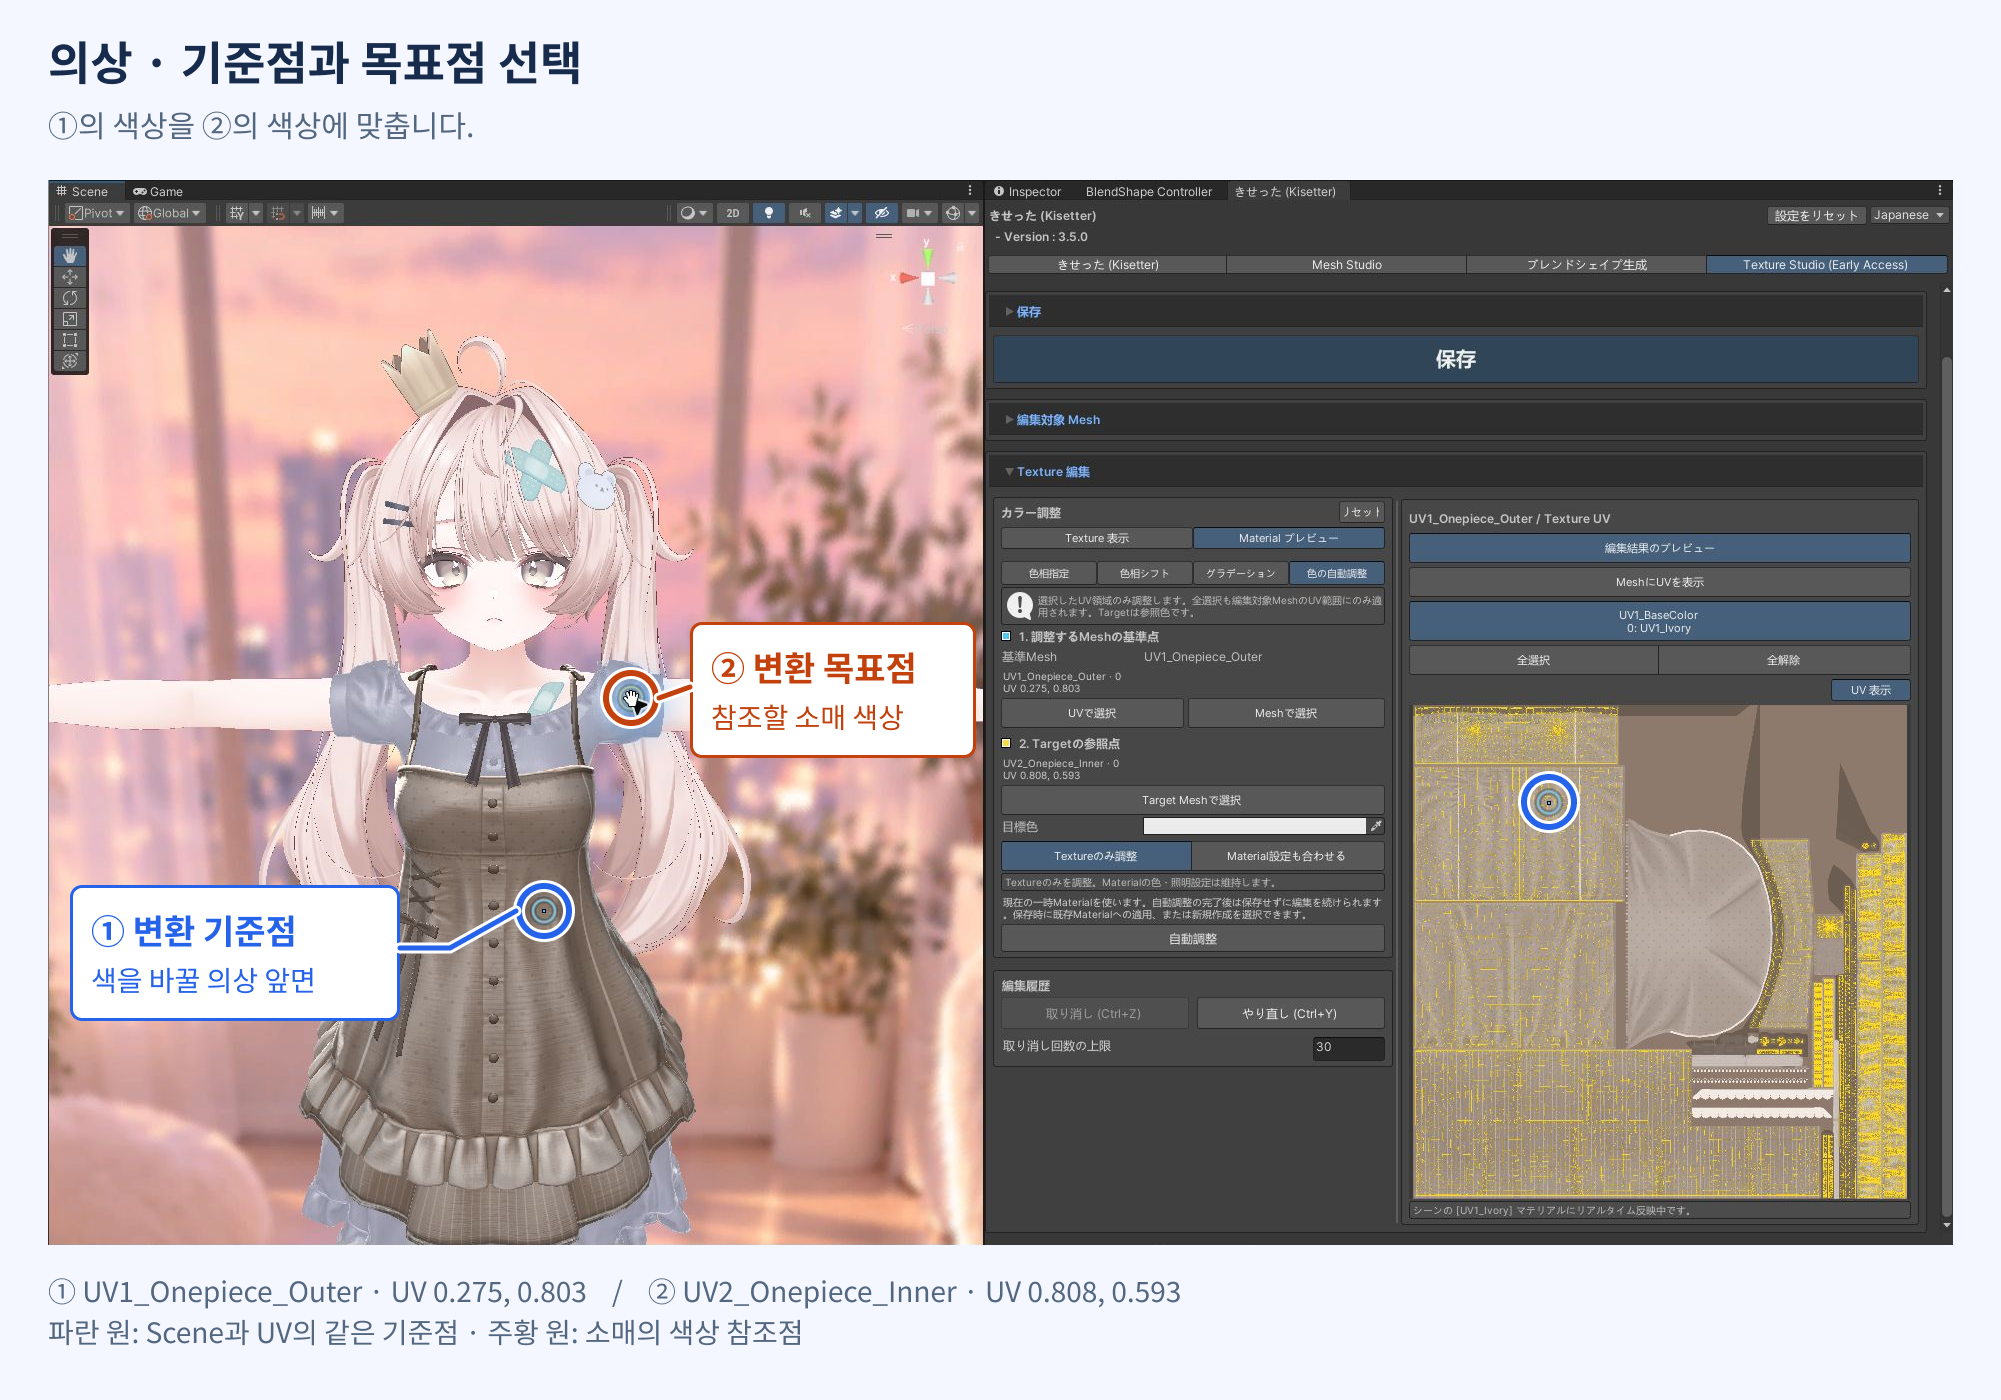Switch to the Game tab
The width and height of the screenshot is (2001, 1400).
coord(159,191)
